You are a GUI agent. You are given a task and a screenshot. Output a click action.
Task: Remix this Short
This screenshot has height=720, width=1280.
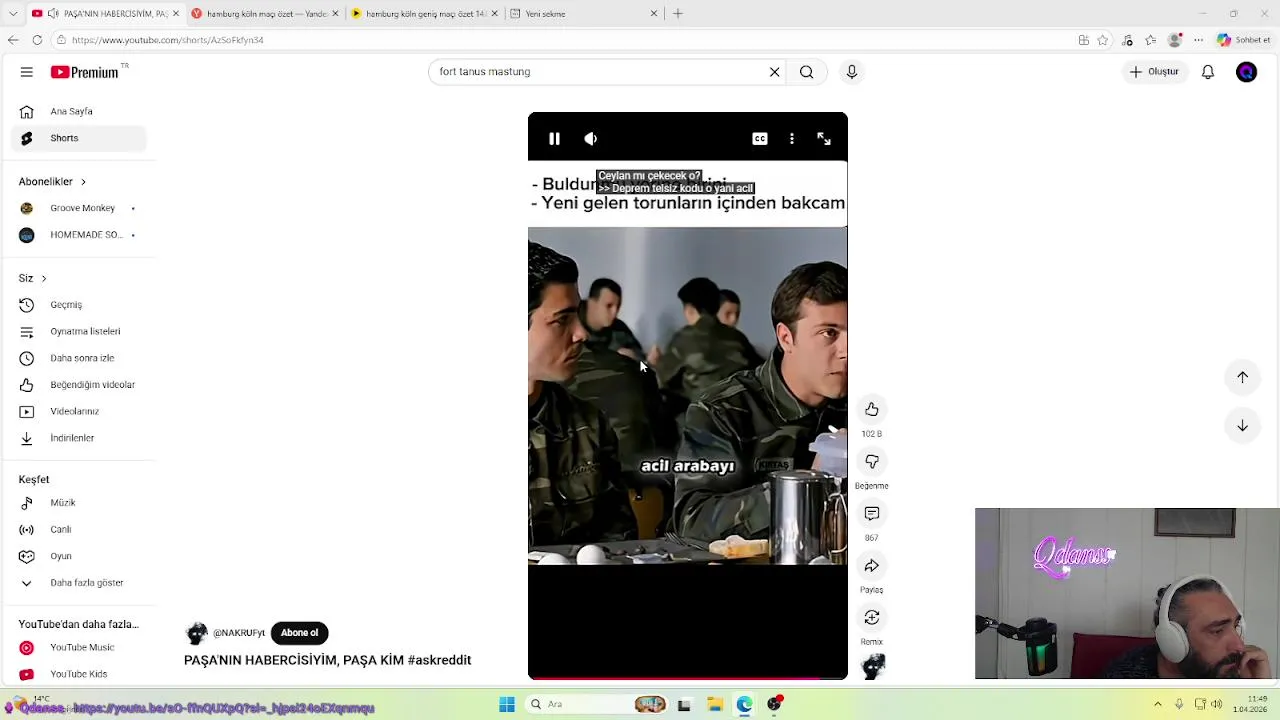coord(872,617)
